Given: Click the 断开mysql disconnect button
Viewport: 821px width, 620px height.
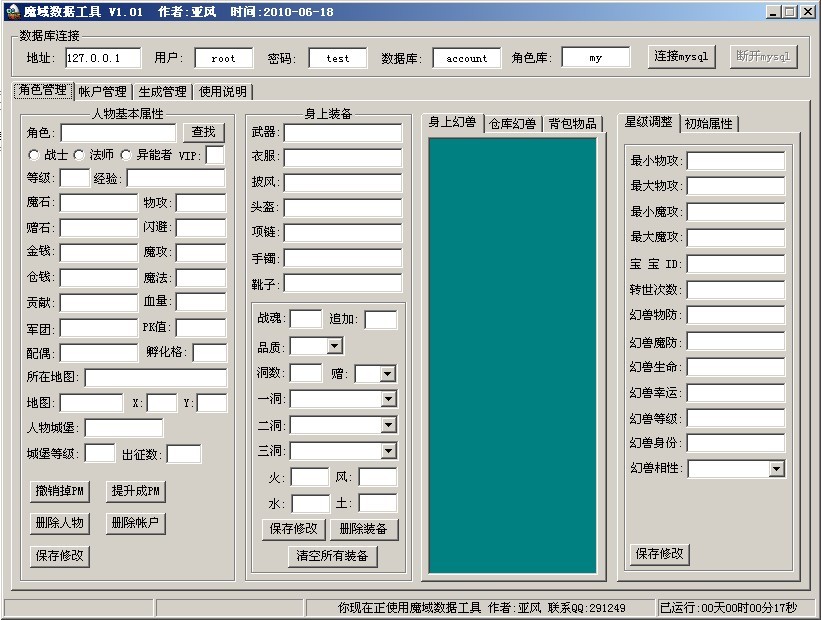Looking at the screenshot, I should (763, 57).
